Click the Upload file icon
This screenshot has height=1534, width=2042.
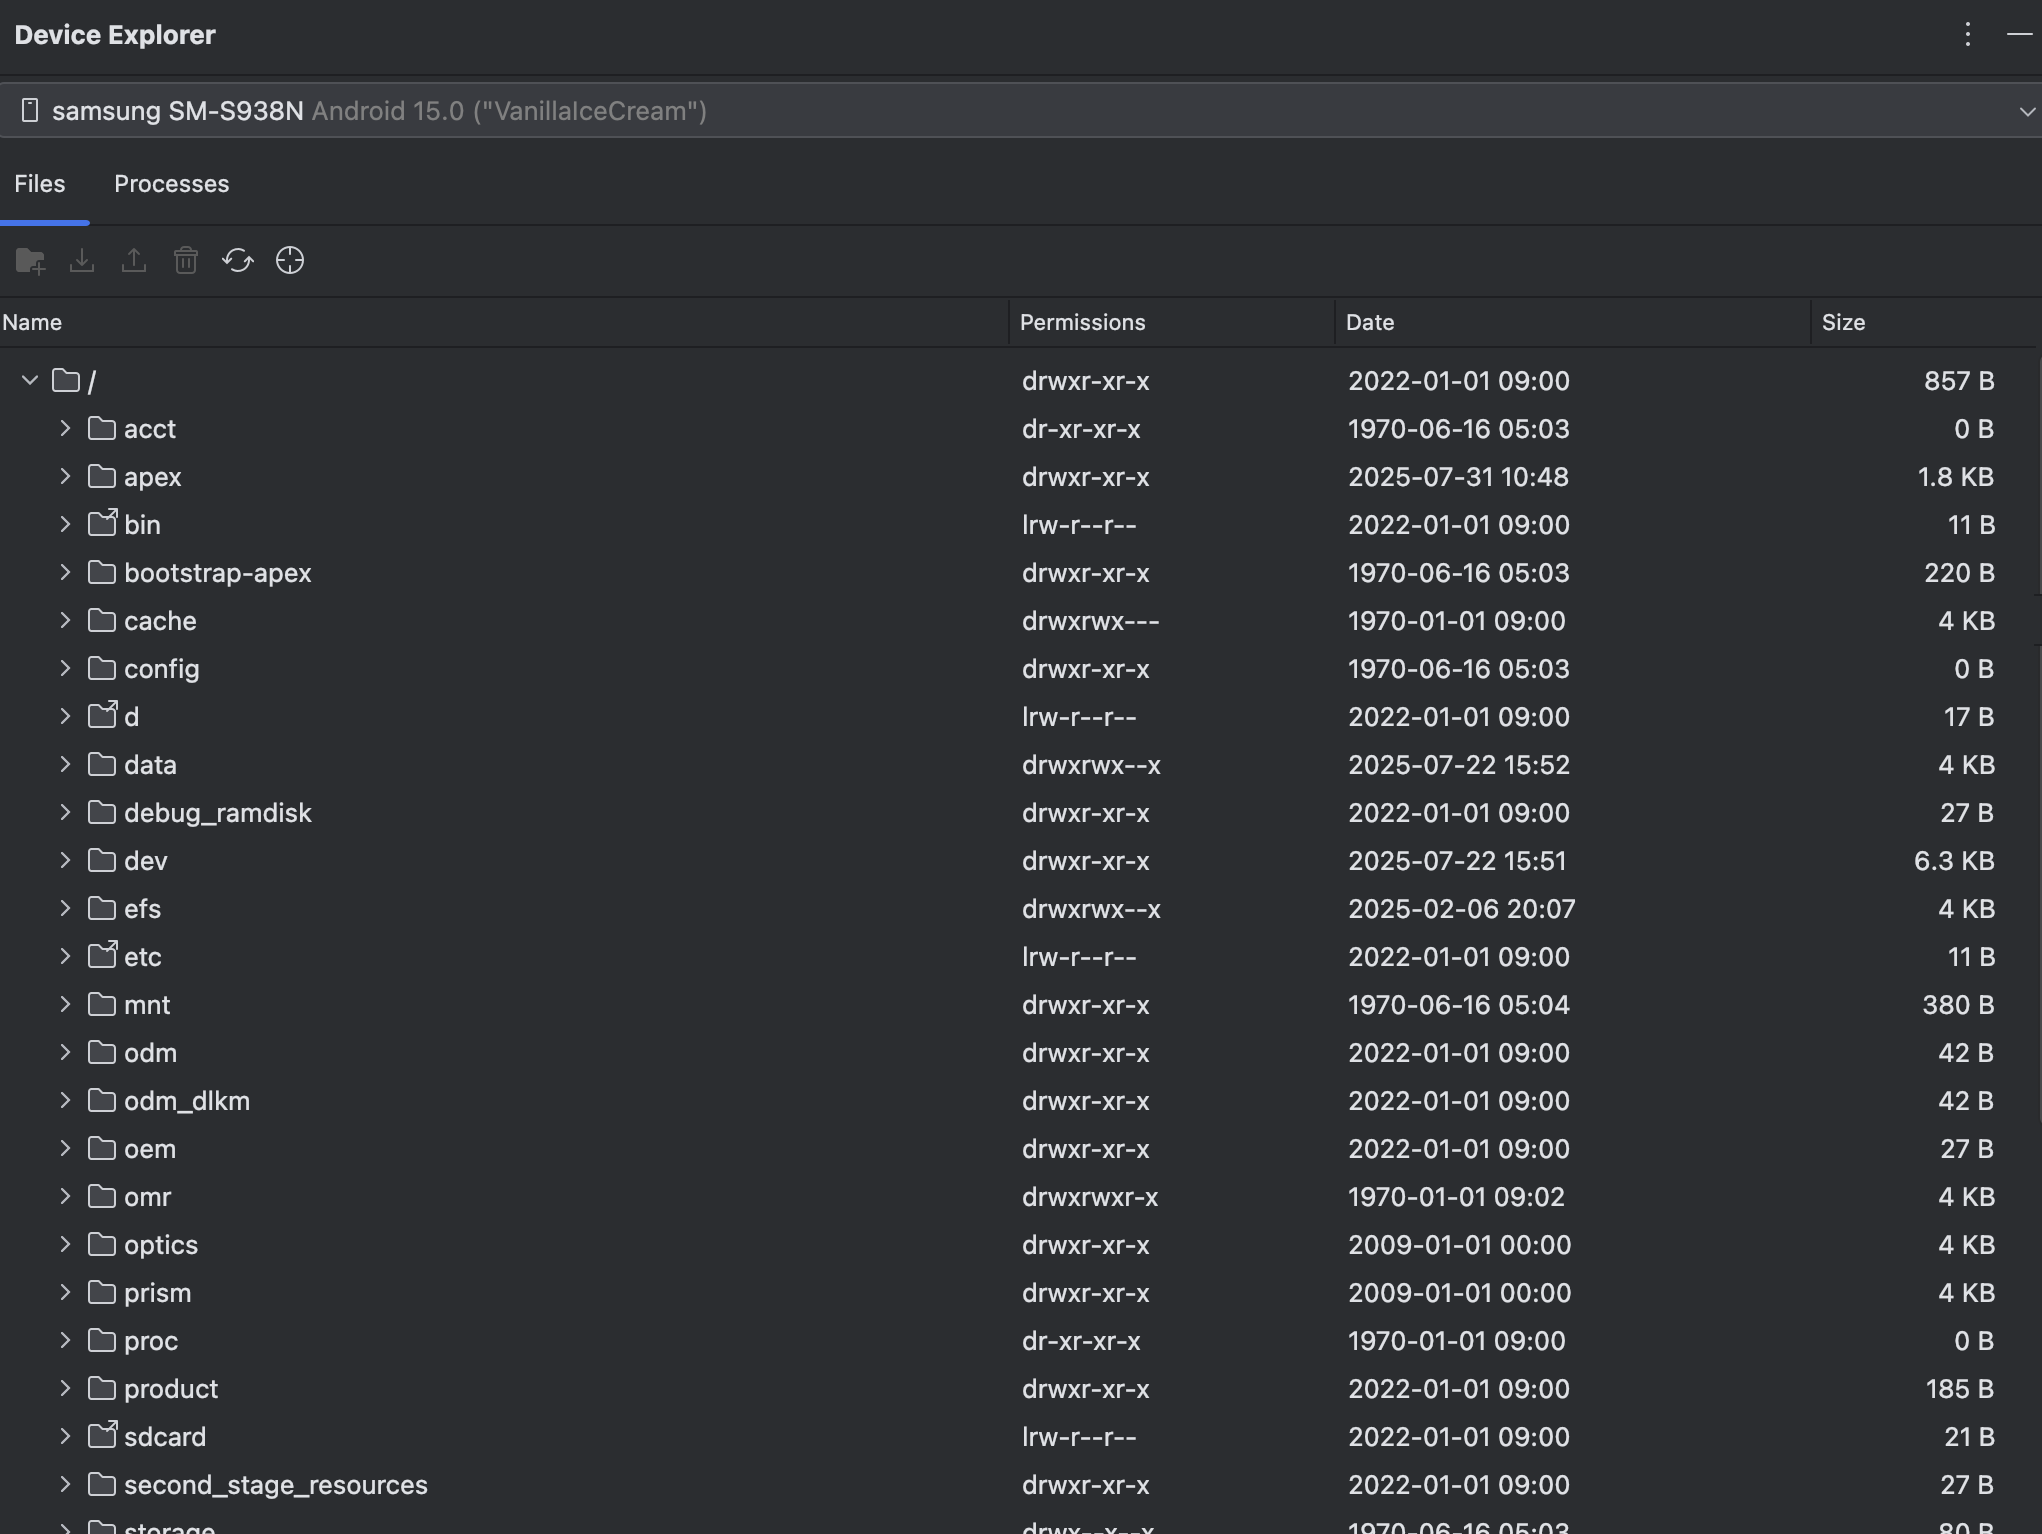[134, 261]
